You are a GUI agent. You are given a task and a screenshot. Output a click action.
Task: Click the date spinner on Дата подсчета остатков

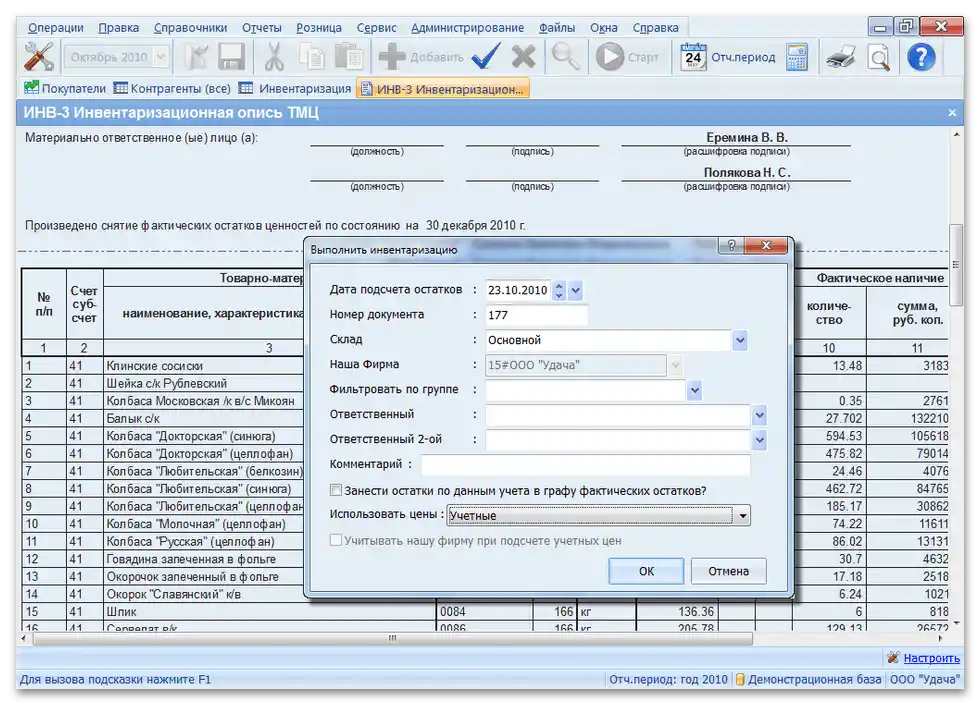click(x=559, y=290)
